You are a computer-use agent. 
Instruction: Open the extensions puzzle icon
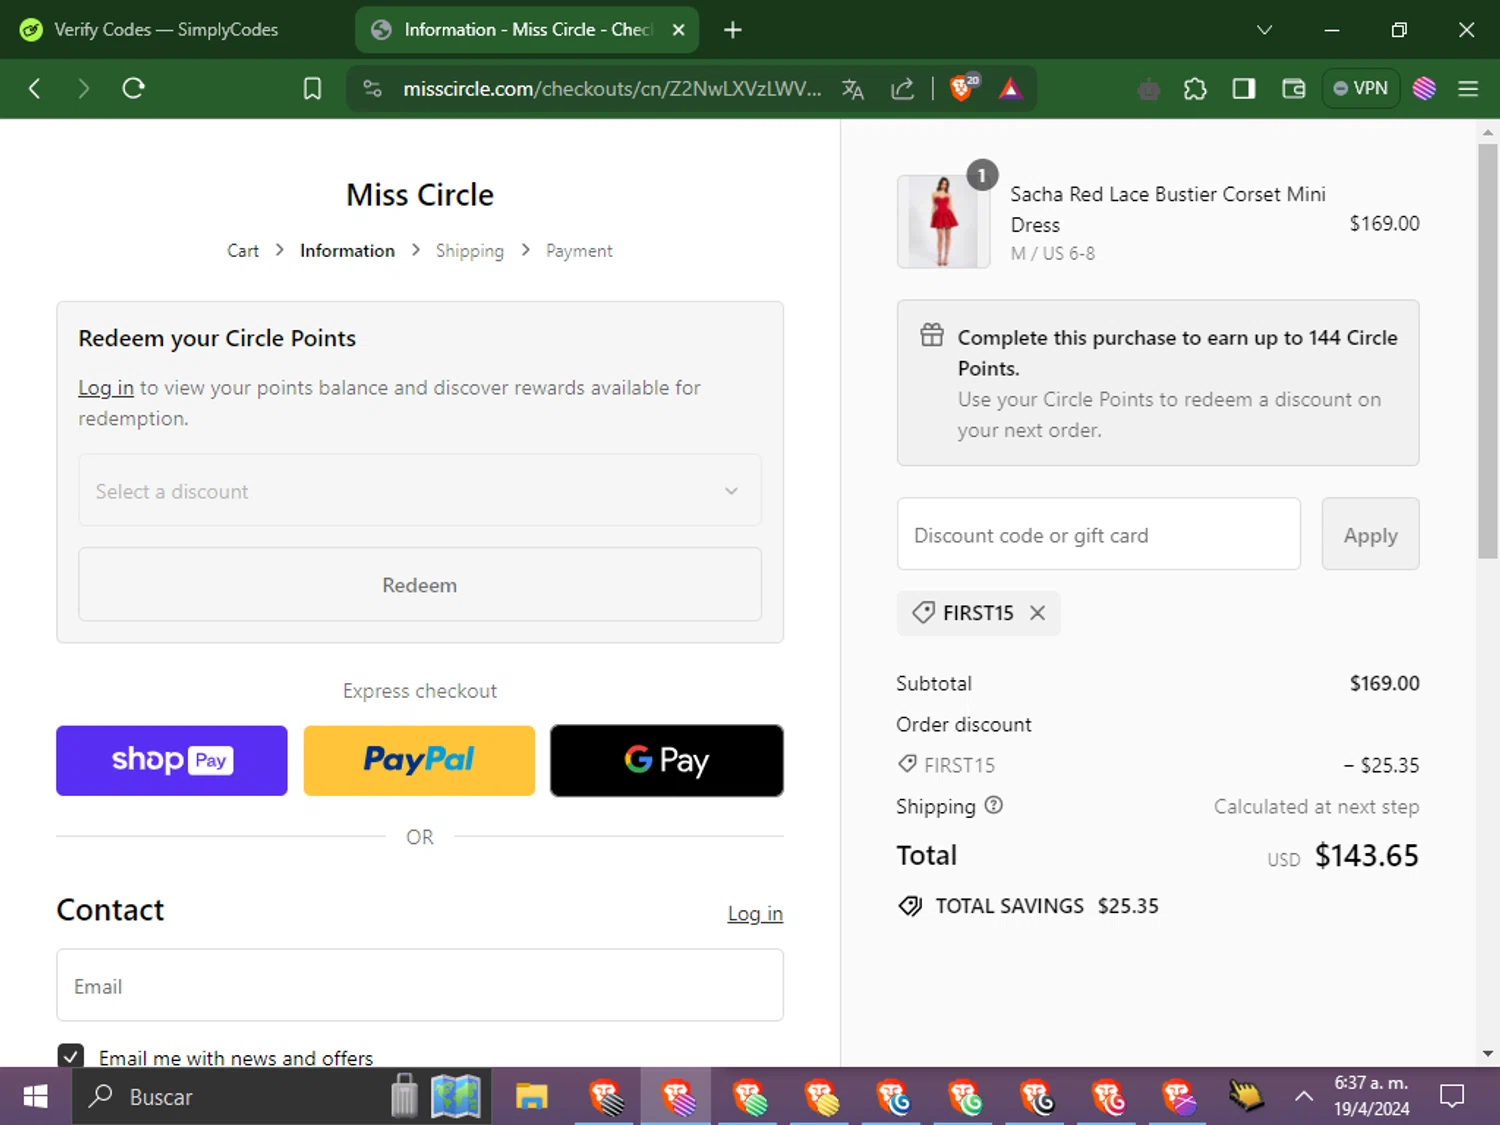(1195, 89)
